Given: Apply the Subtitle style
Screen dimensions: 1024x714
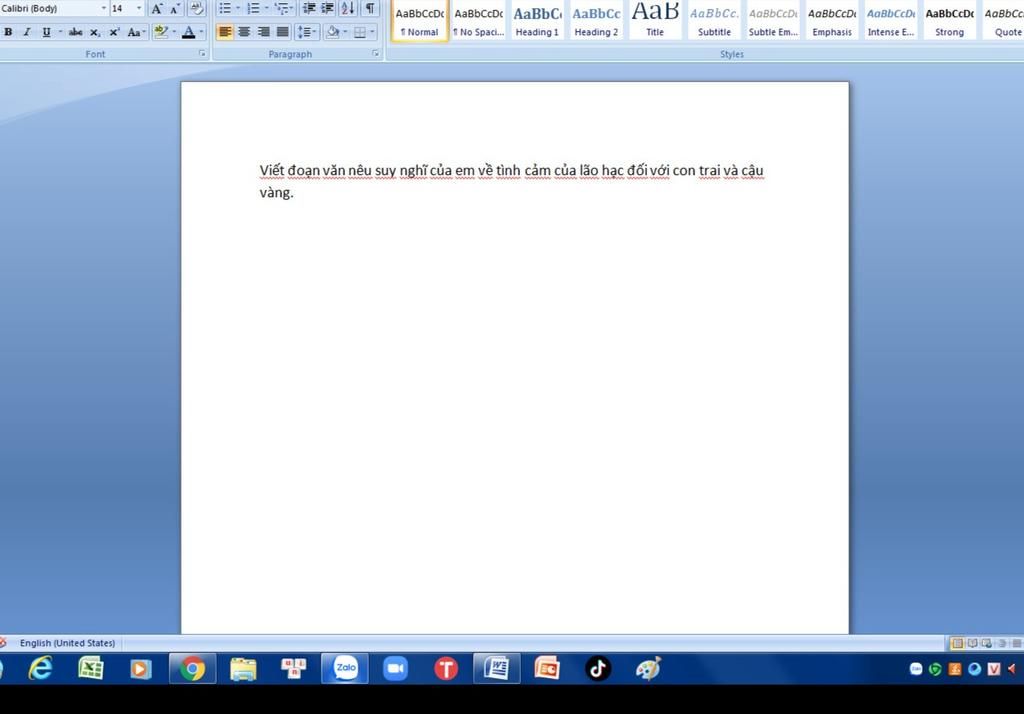Looking at the screenshot, I should pos(714,22).
